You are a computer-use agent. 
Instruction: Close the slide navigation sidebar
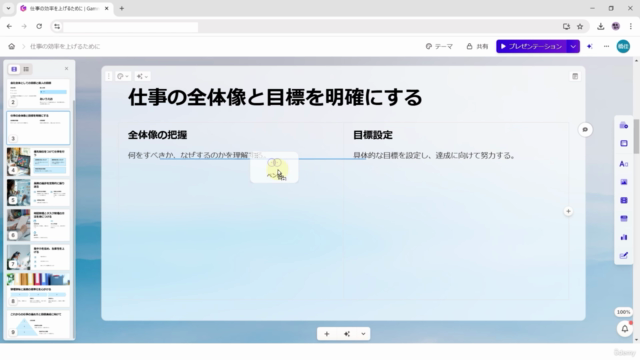pyautogui.click(x=67, y=69)
